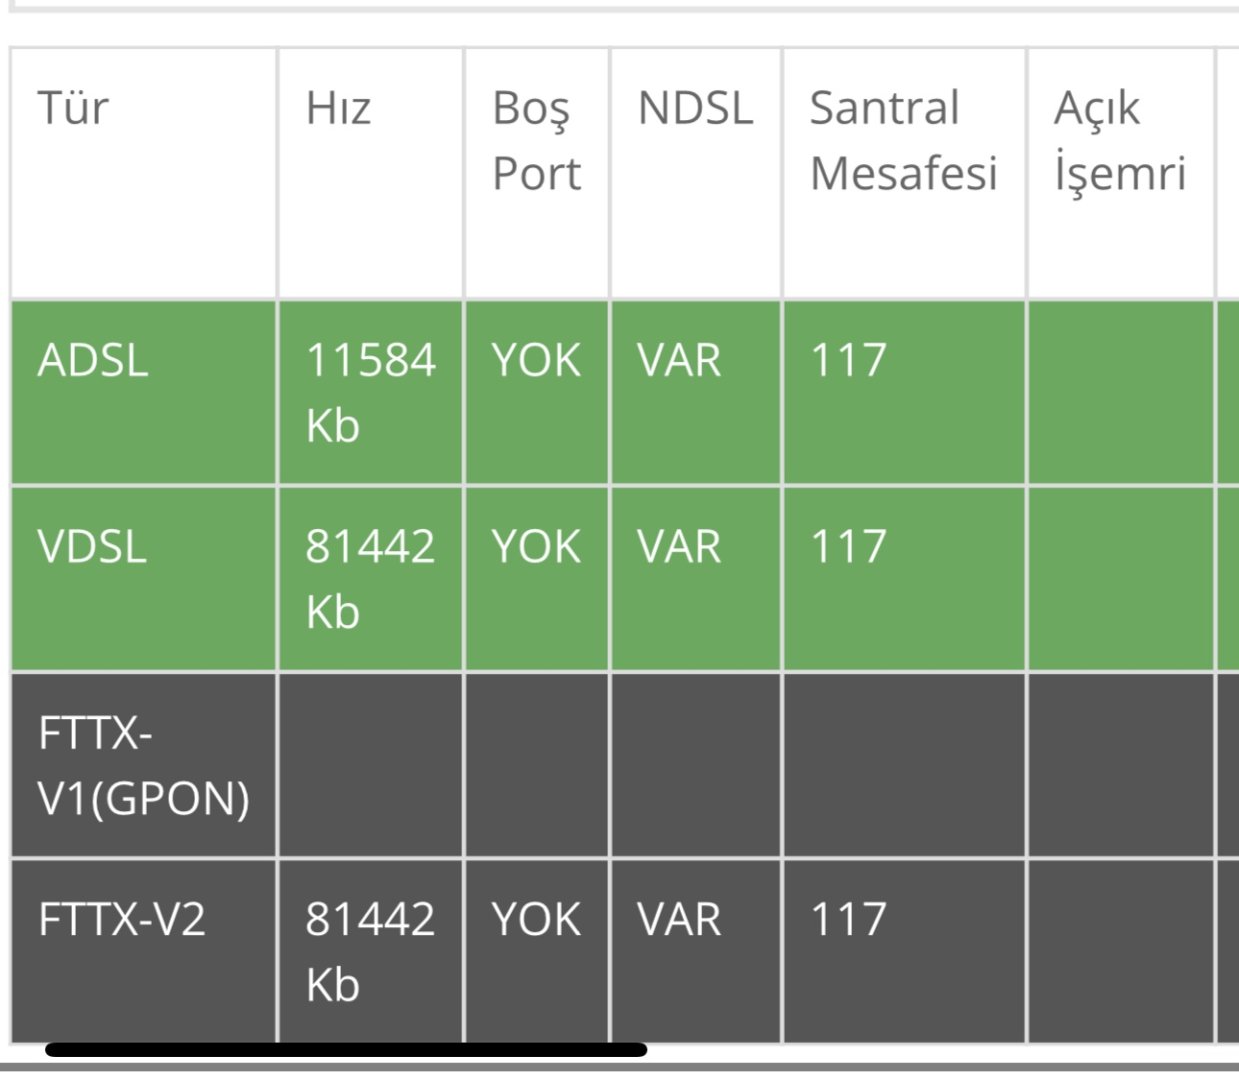This screenshot has width=1239, height=1080.
Task: Click the Açık İşemri column header
Action: pos(1119,141)
